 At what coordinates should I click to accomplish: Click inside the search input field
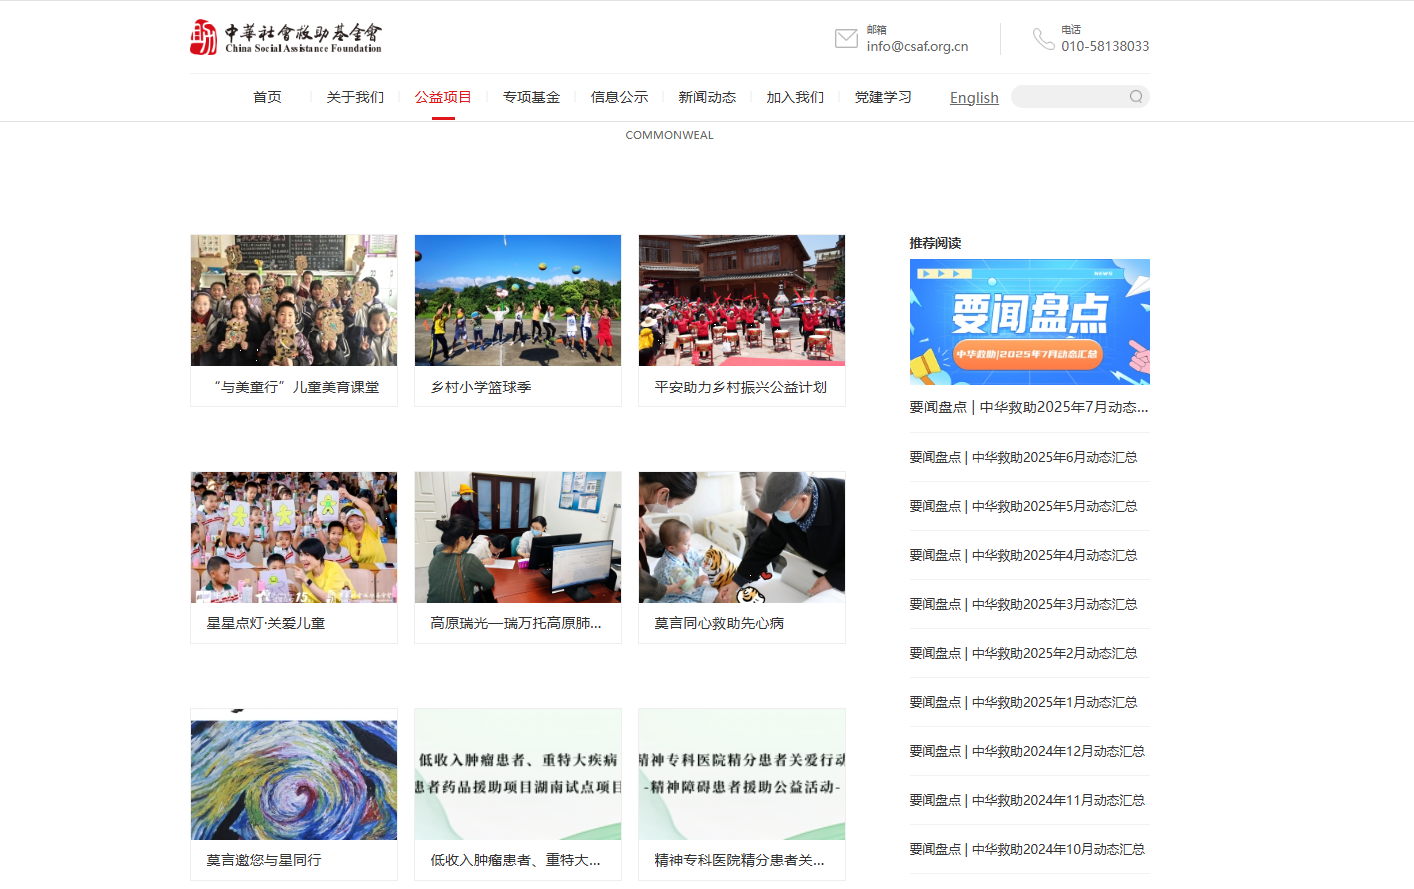pyautogui.click(x=1068, y=97)
